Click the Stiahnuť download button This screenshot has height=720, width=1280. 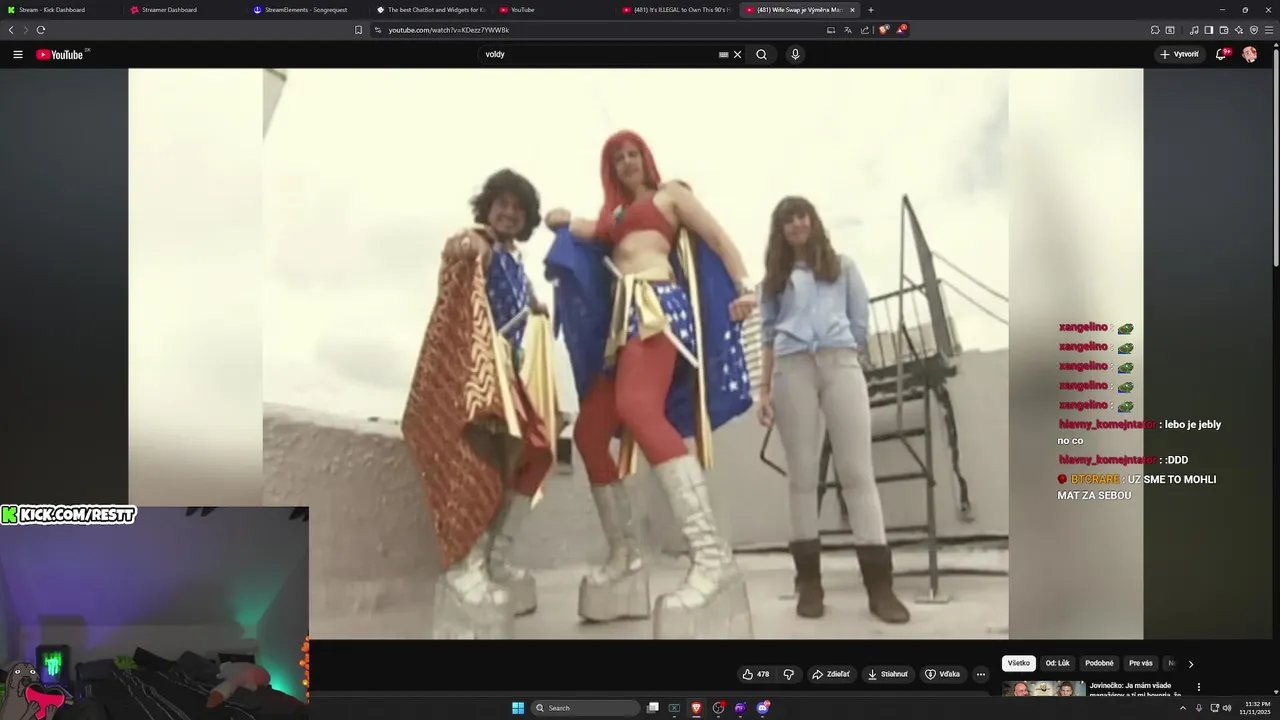[x=888, y=674]
